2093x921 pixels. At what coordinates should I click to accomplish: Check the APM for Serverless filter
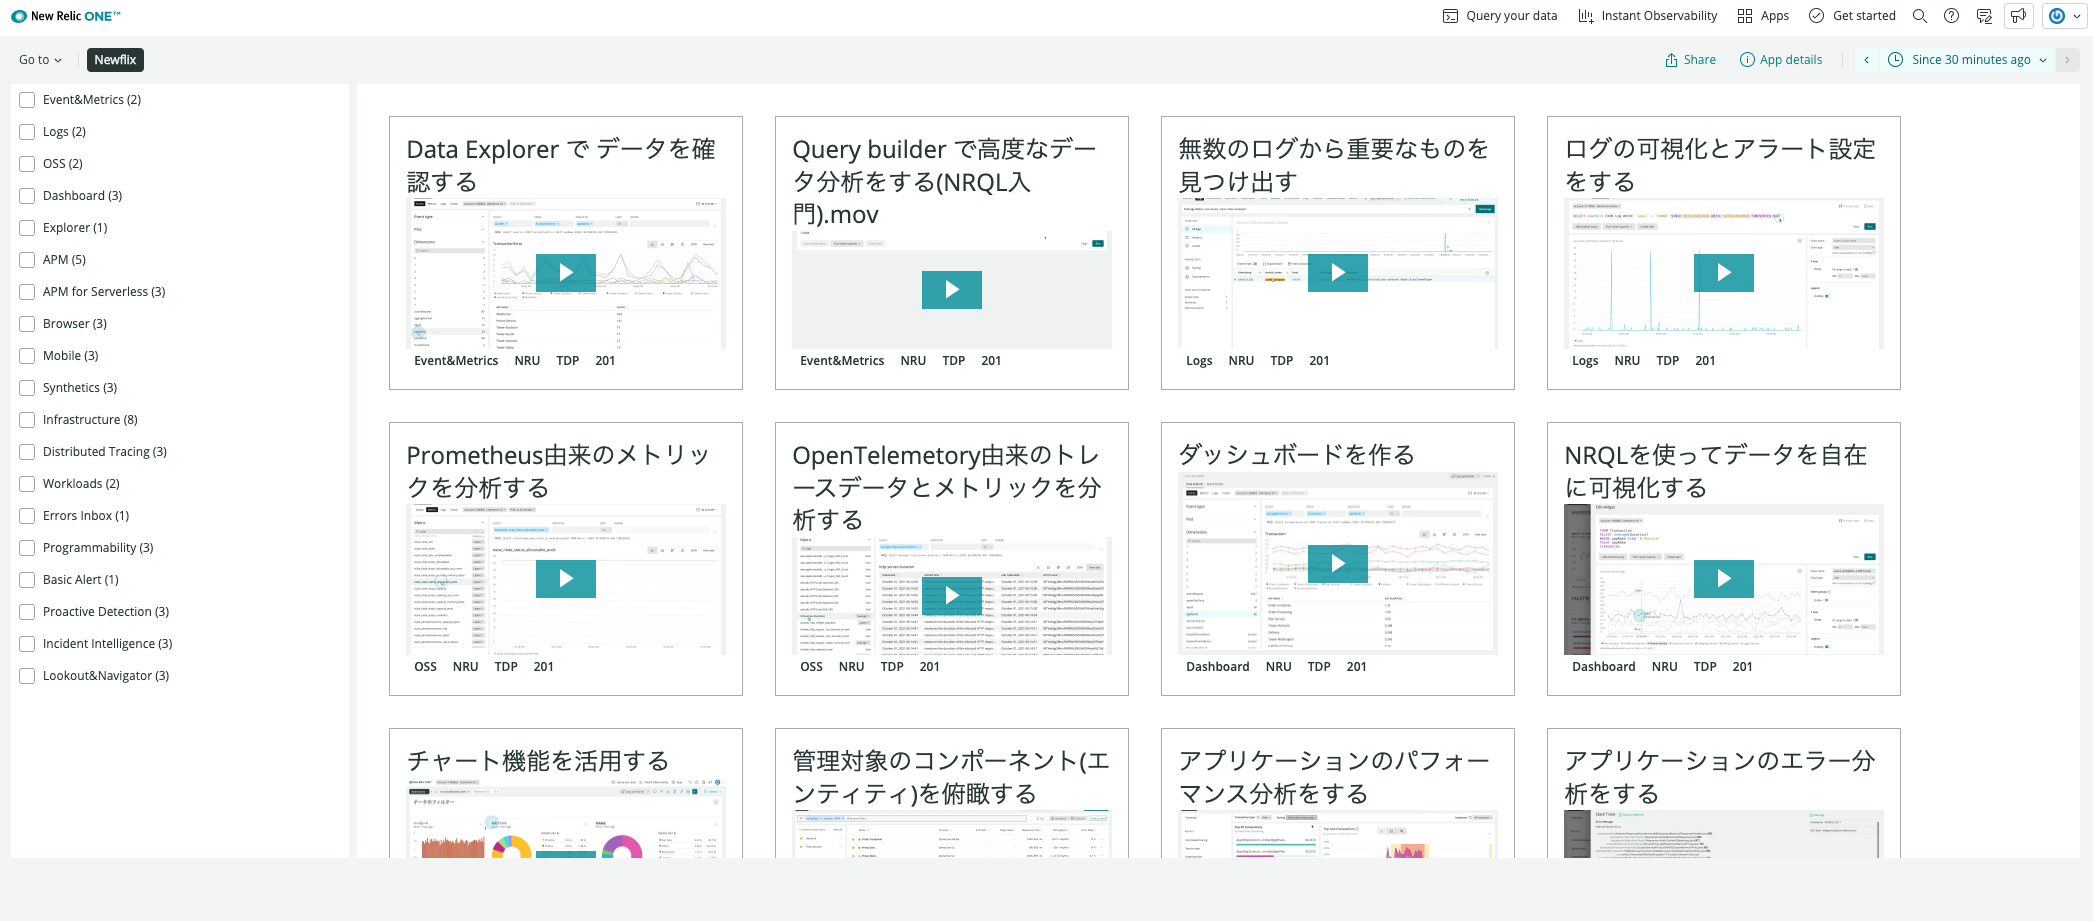coord(27,292)
